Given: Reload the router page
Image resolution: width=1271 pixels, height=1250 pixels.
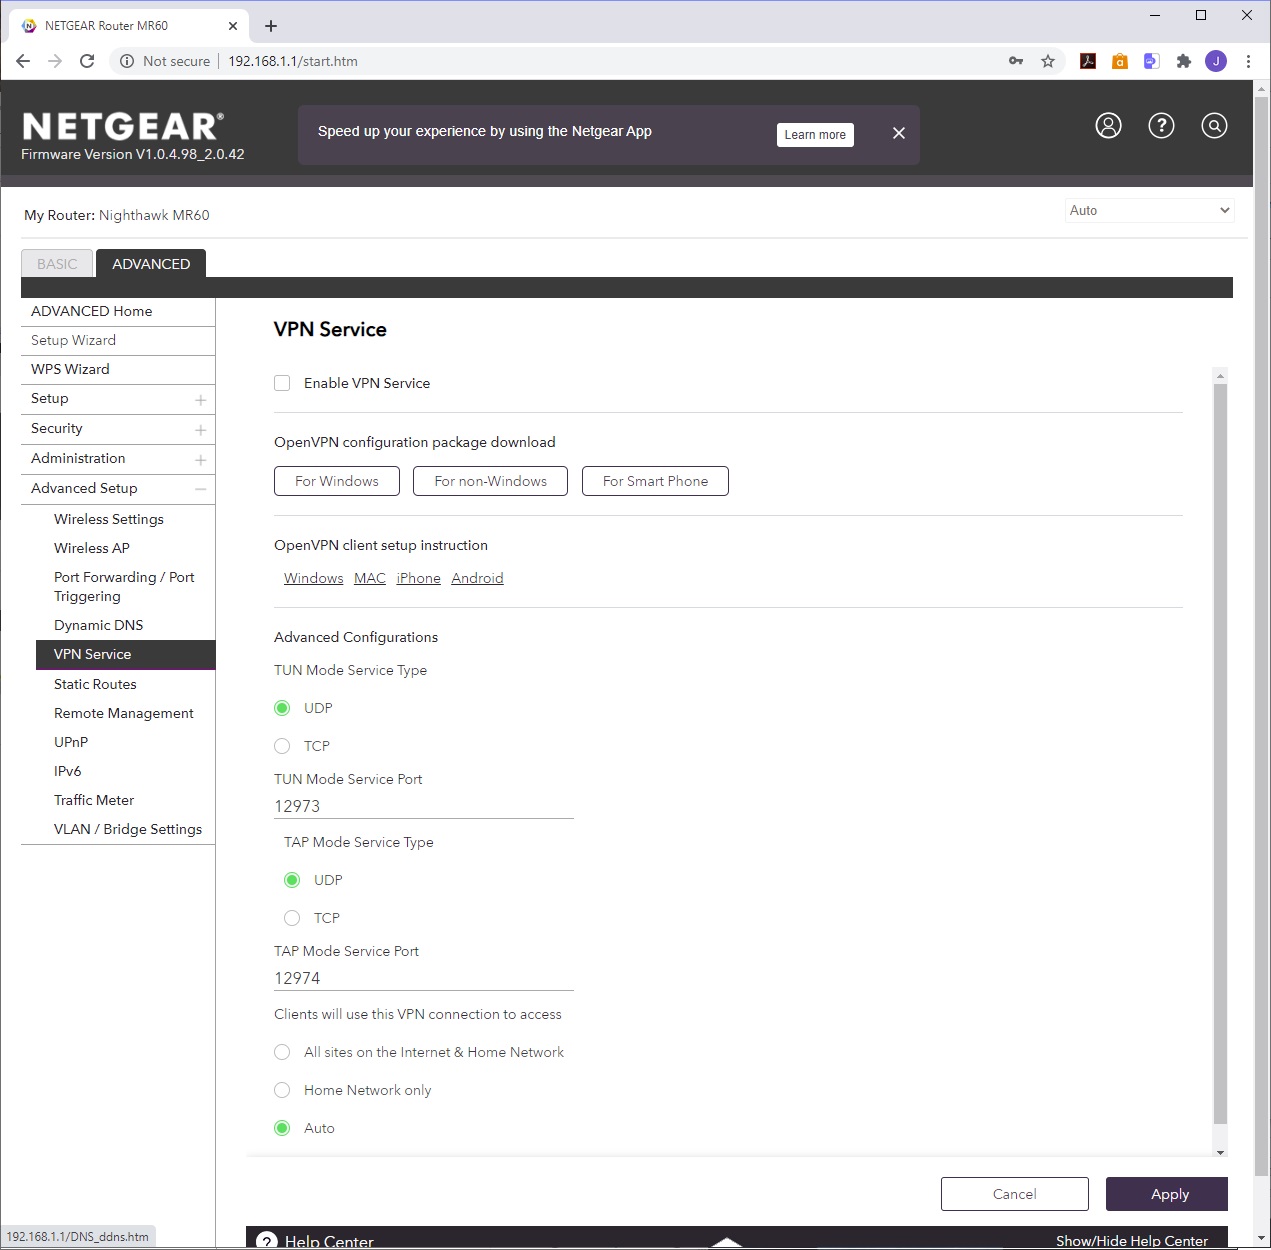Looking at the screenshot, I should point(87,61).
